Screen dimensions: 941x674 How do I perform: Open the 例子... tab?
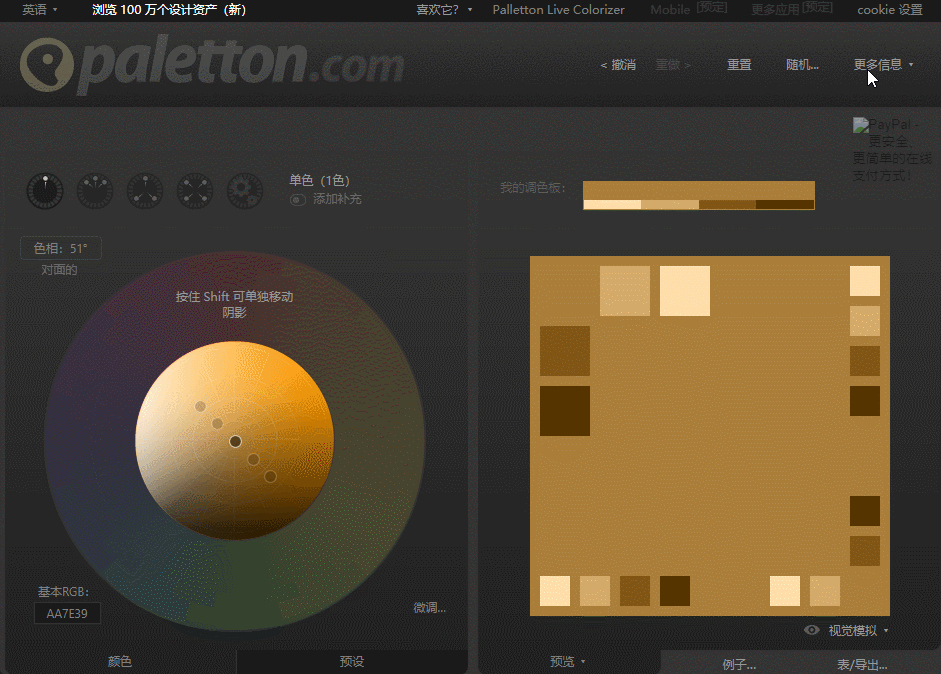coord(739,664)
